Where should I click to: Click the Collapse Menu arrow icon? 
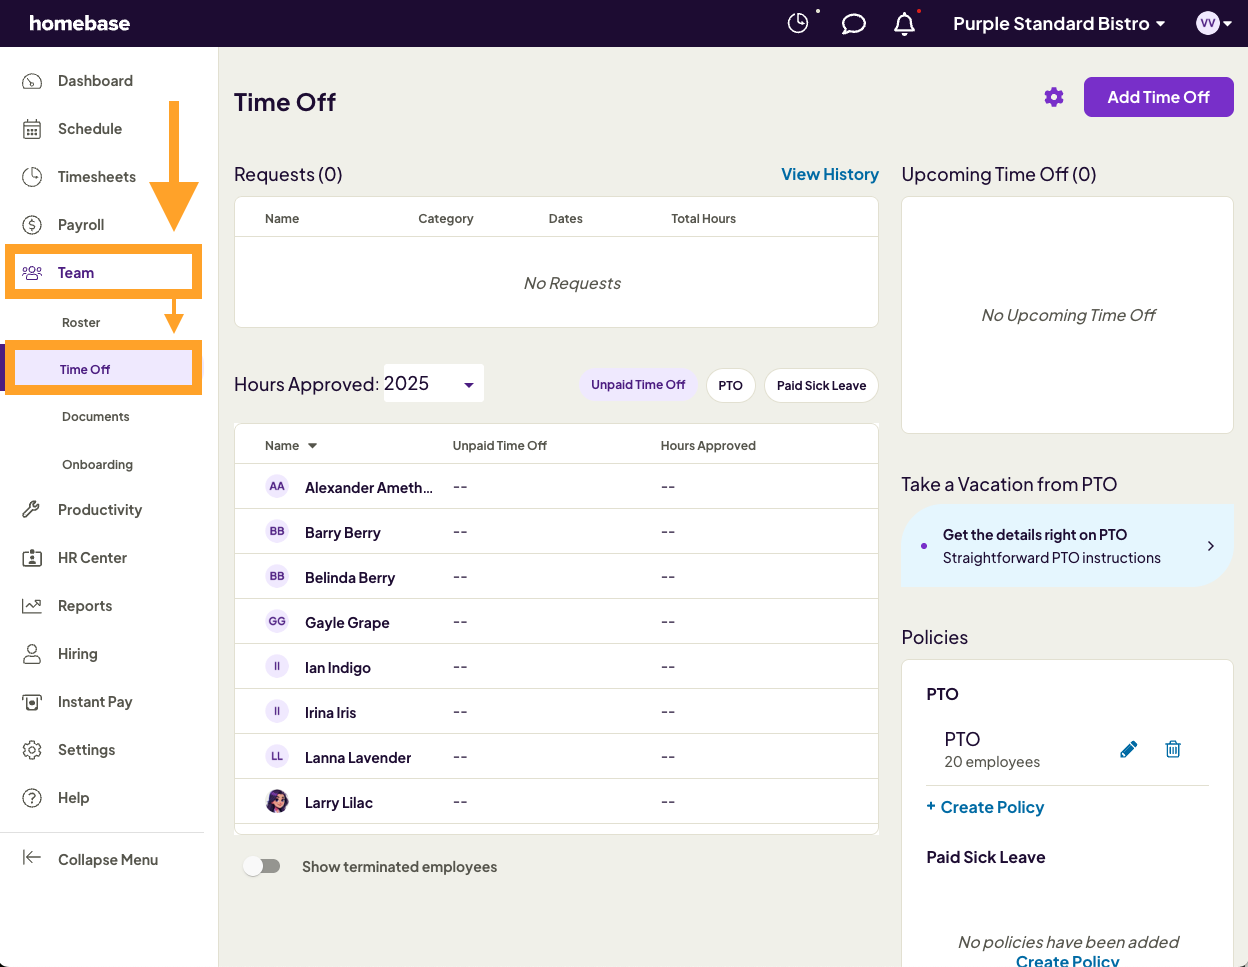(x=32, y=858)
